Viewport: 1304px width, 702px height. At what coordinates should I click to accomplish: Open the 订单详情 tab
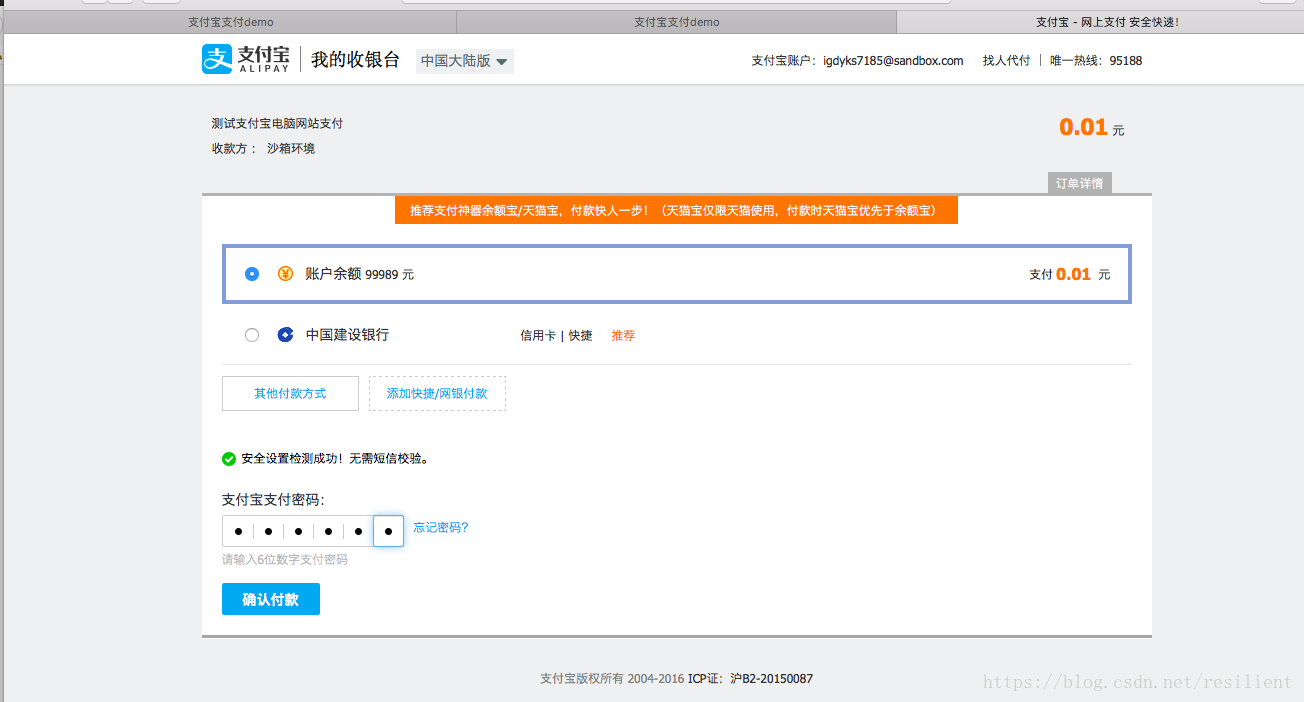click(x=1080, y=183)
